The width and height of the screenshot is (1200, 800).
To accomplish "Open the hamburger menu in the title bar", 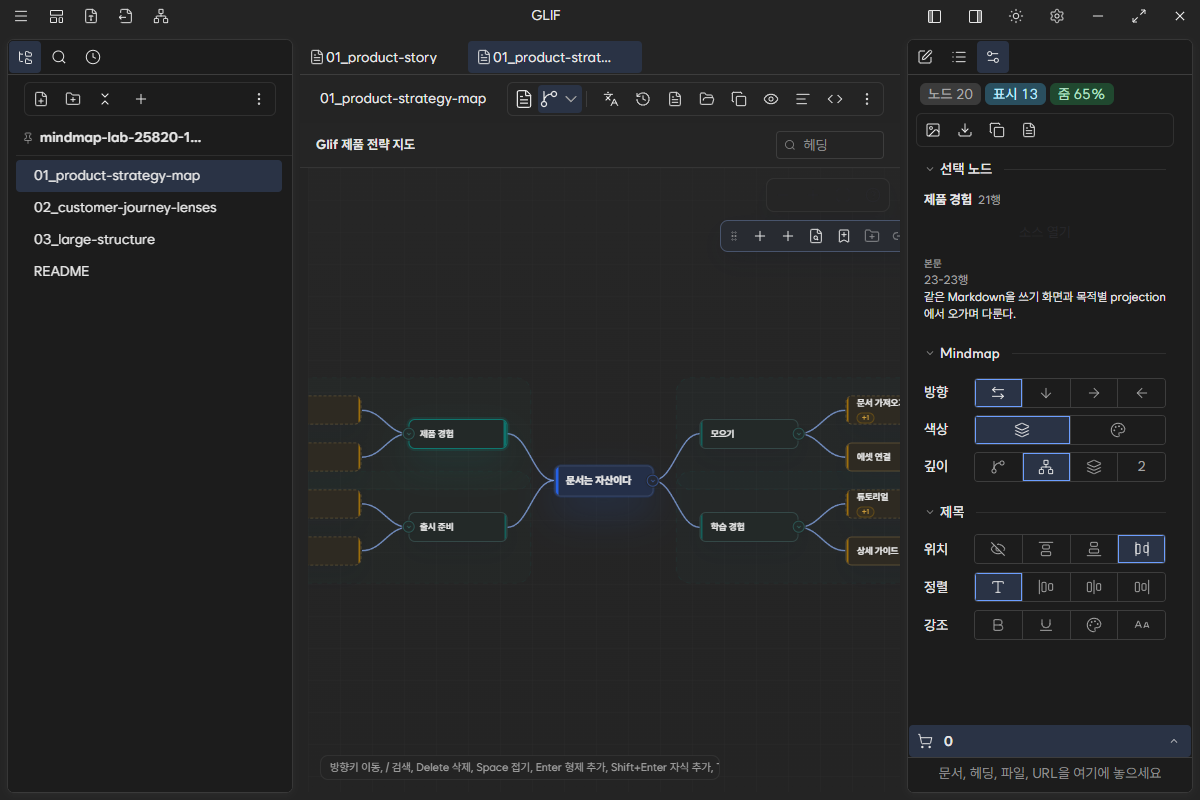I will (x=21, y=16).
